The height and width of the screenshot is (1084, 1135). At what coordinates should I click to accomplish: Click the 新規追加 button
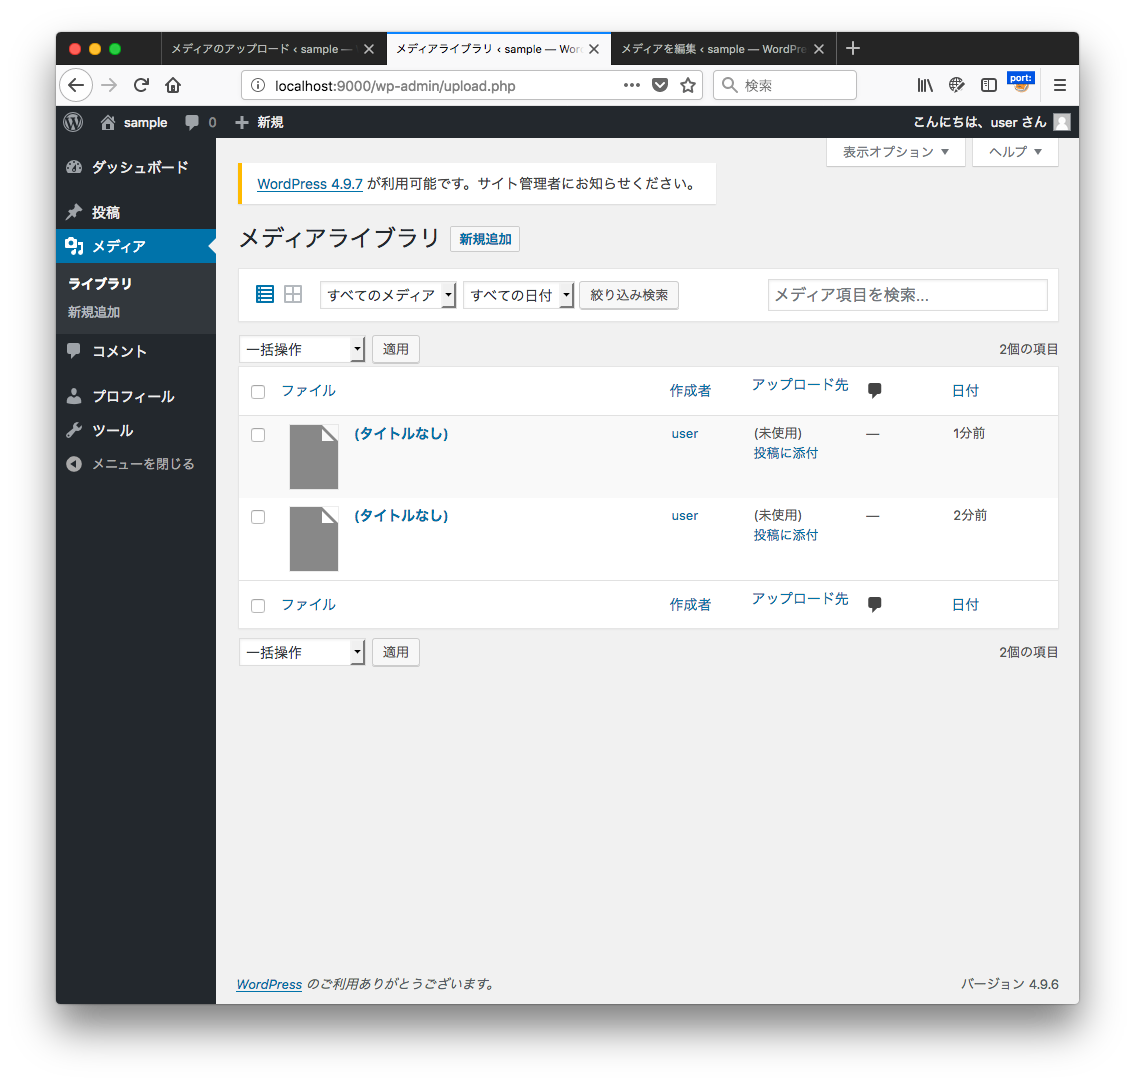click(485, 238)
